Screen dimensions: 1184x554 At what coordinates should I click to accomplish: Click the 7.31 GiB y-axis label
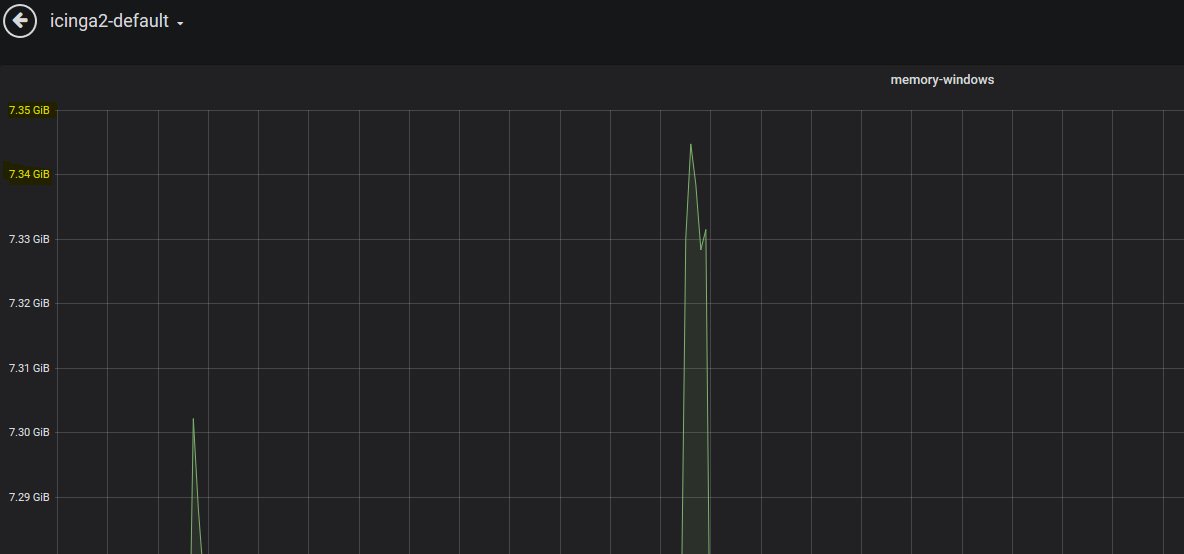click(x=29, y=368)
